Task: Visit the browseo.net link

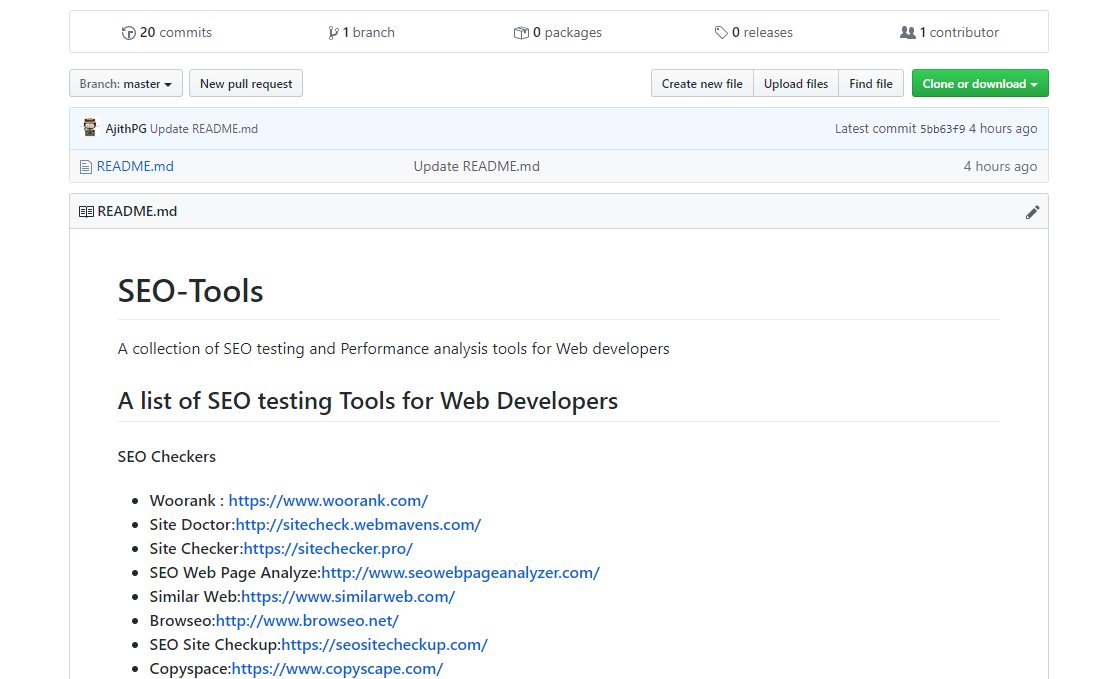Action: [307, 621]
